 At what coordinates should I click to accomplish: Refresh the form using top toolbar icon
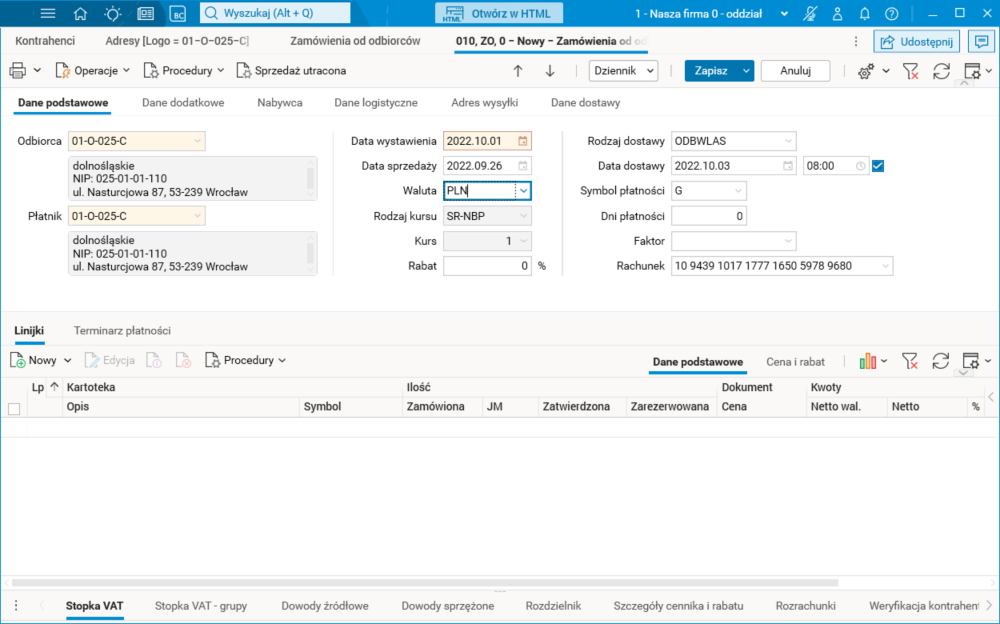tap(941, 71)
